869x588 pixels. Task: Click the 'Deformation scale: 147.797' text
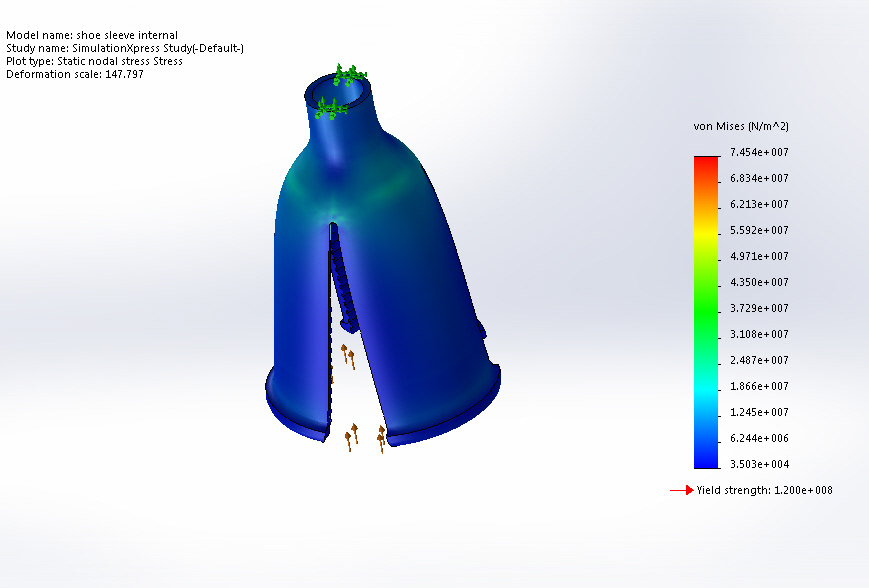click(x=75, y=74)
